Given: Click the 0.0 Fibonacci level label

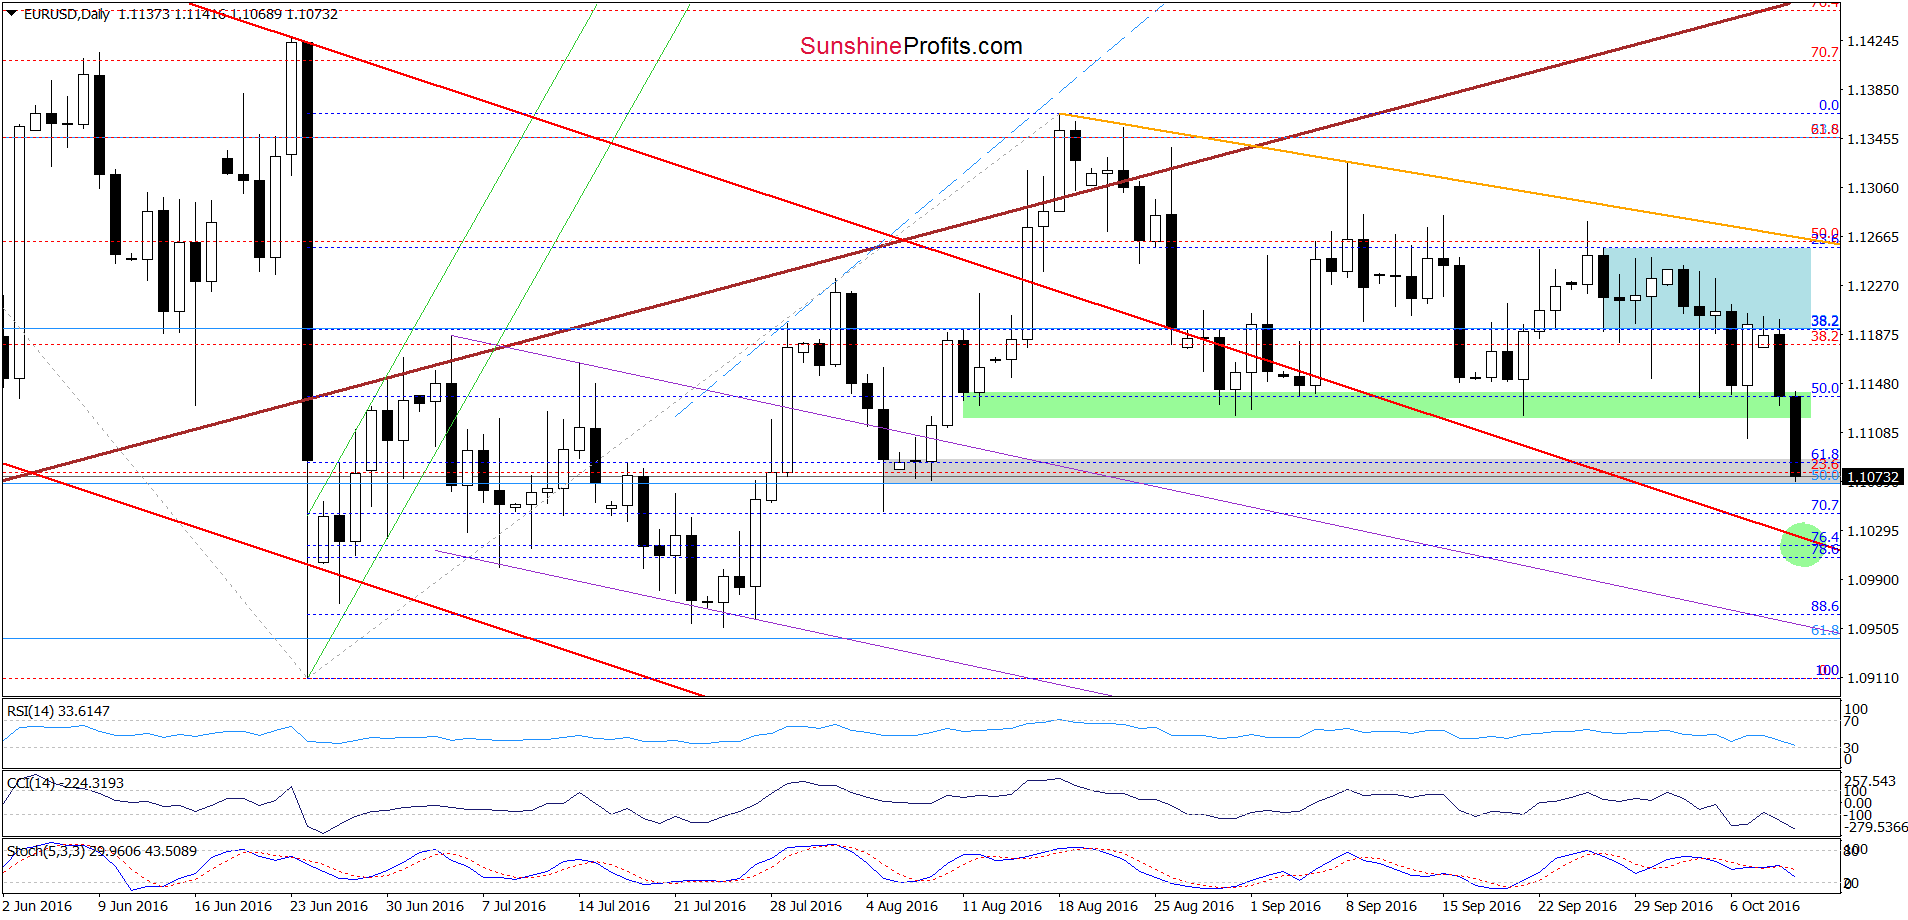Looking at the screenshot, I should click(x=1829, y=105).
